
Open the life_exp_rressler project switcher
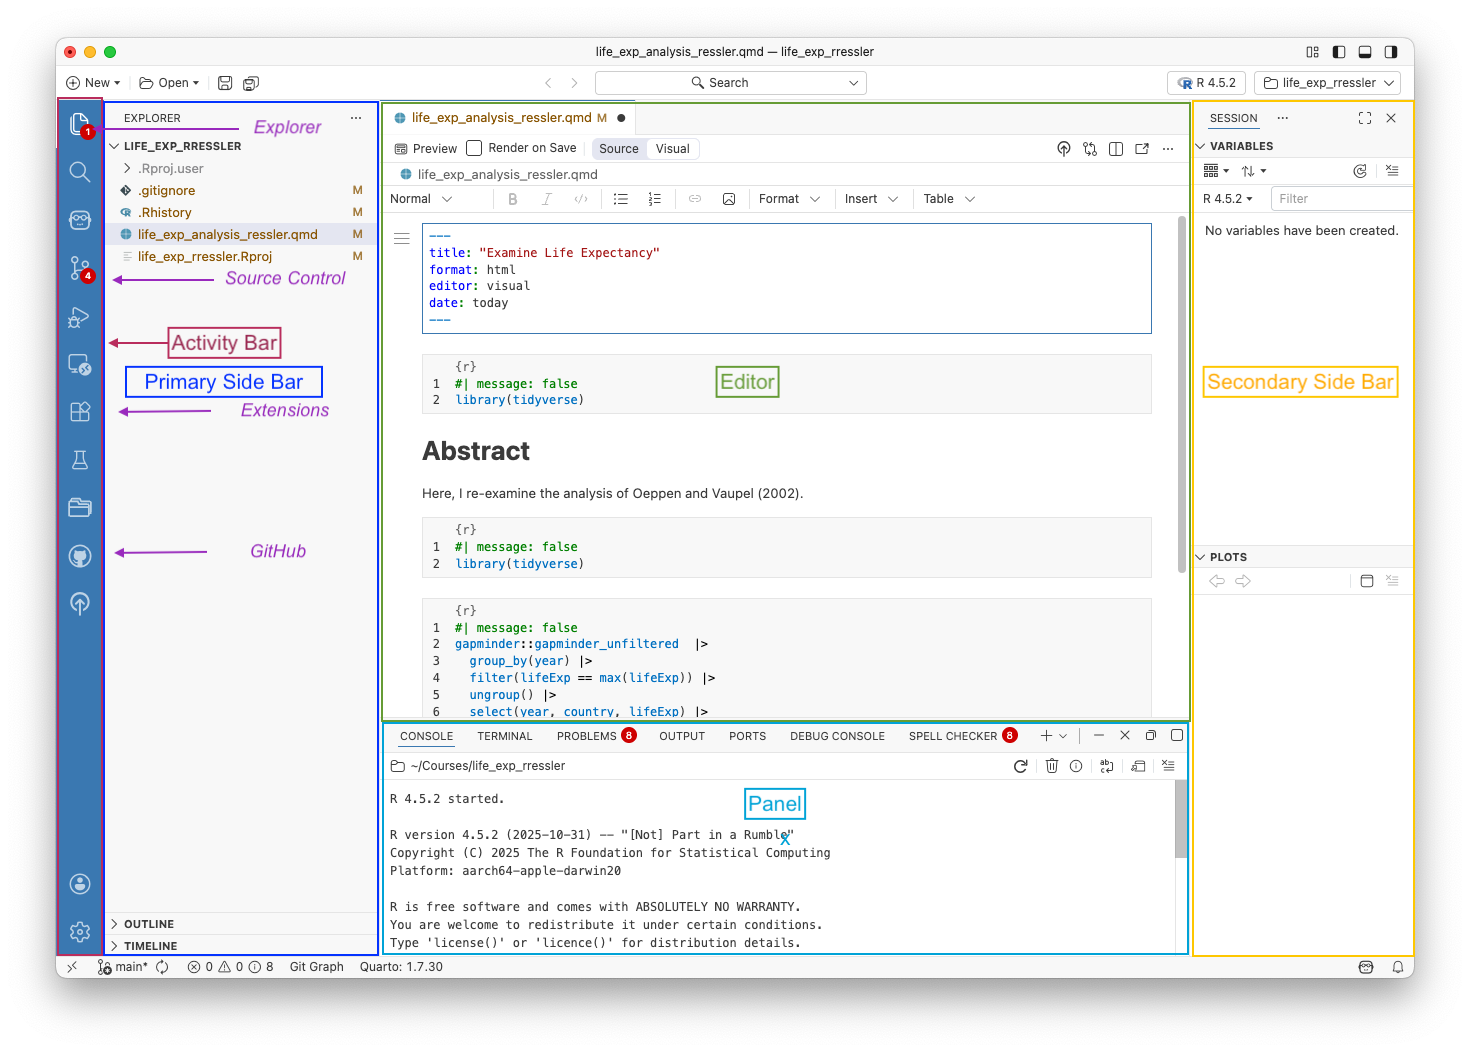pos(1327,82)
